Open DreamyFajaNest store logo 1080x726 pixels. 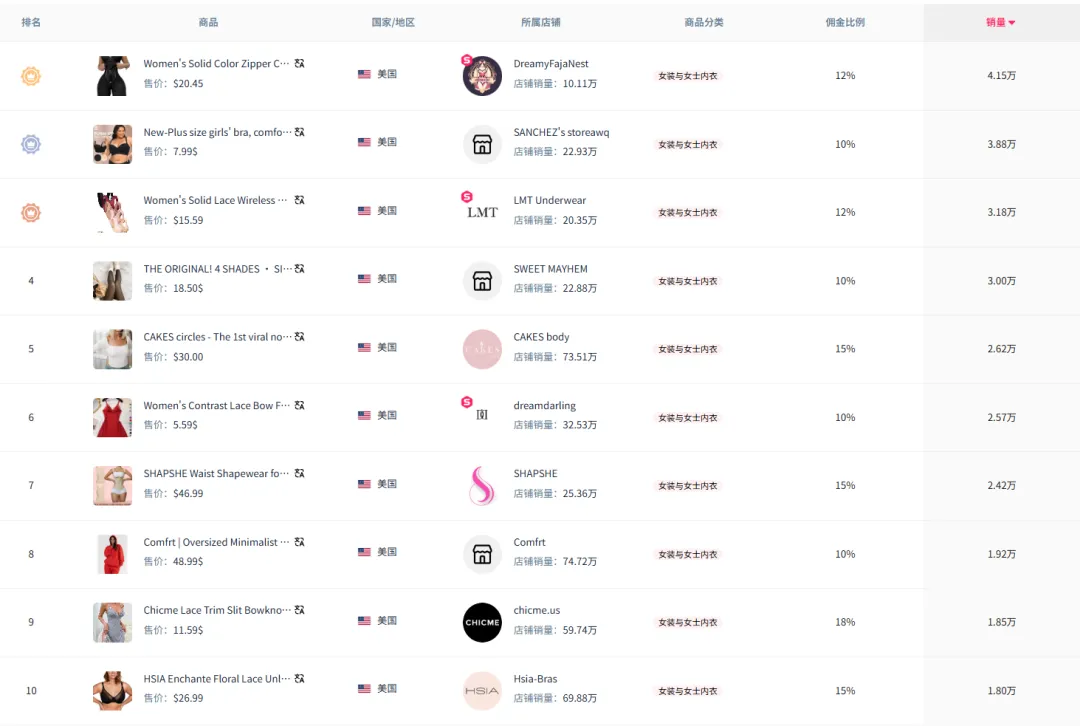(482, 76)
